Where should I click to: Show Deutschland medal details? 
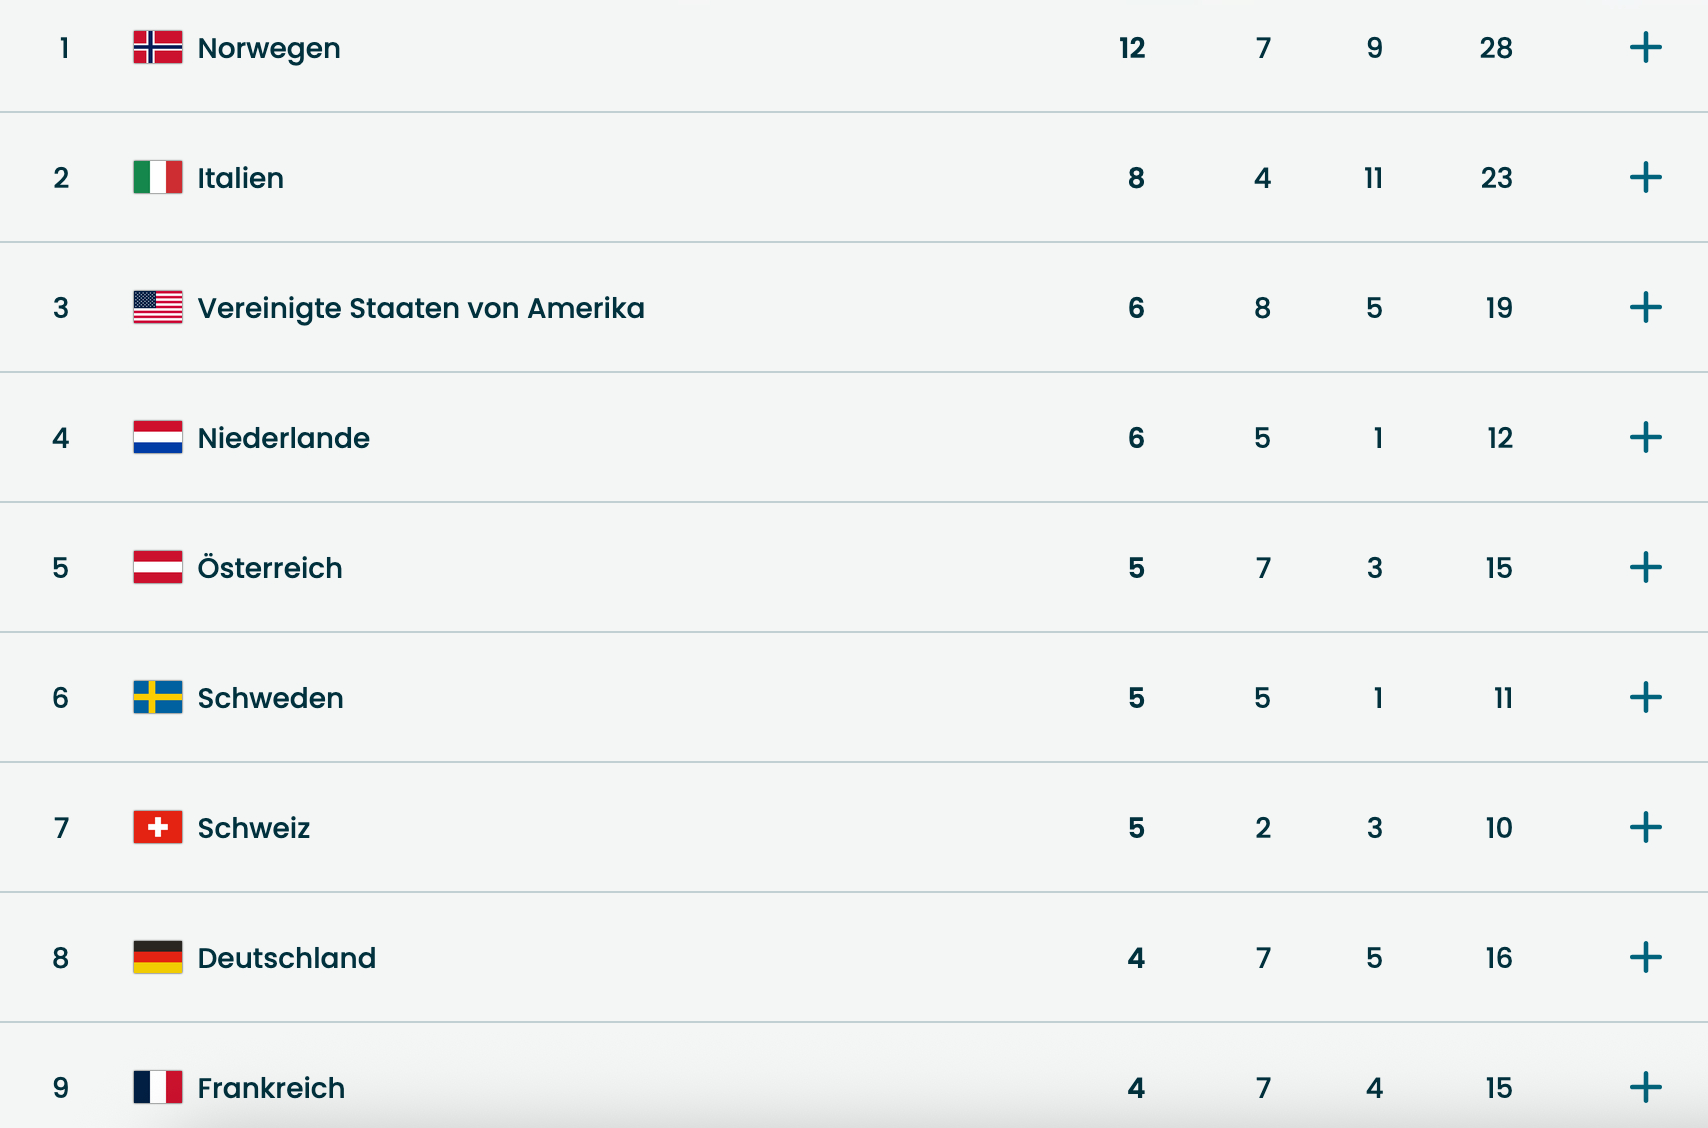point(1645,958)
